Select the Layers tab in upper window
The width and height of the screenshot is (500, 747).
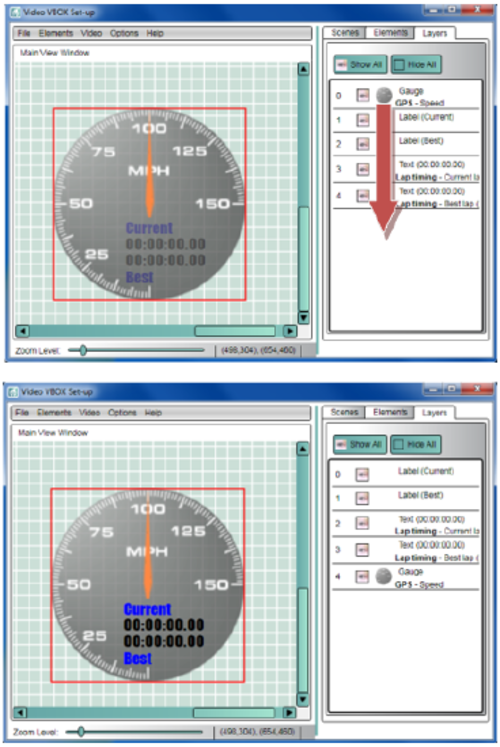click(x=435, y=33)
